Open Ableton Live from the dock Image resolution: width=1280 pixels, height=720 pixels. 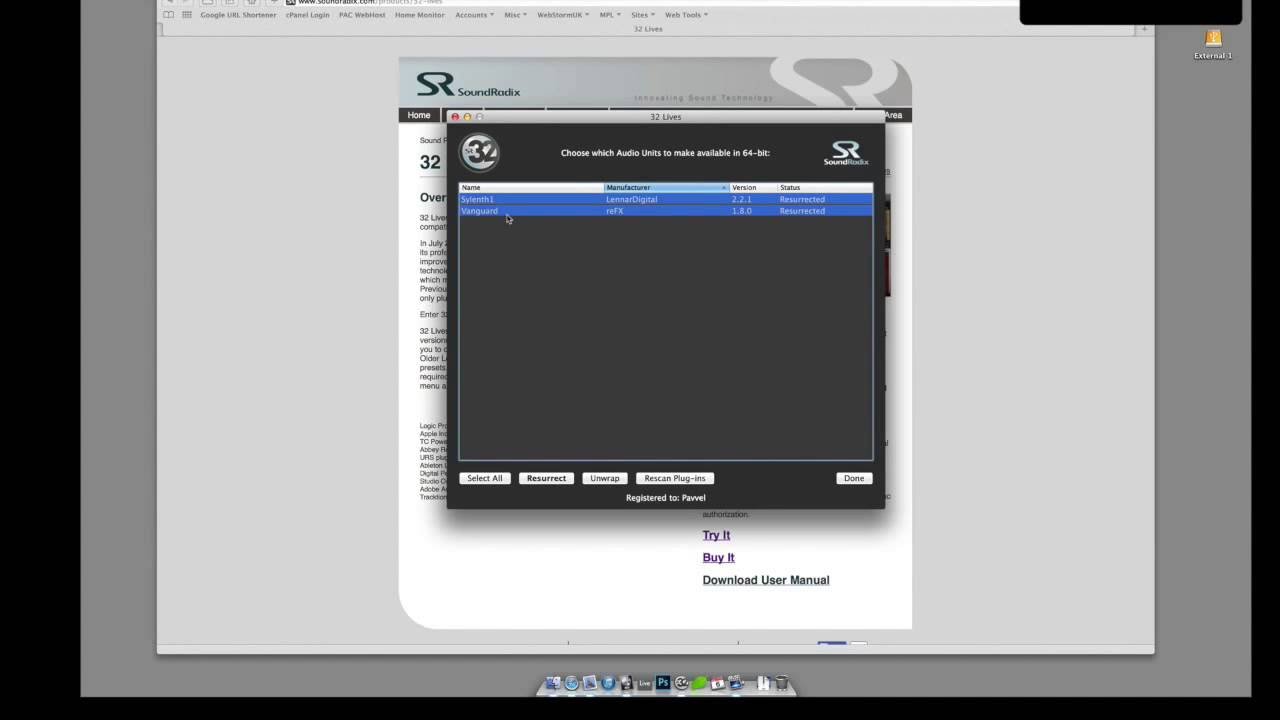[x=645, y=683]
